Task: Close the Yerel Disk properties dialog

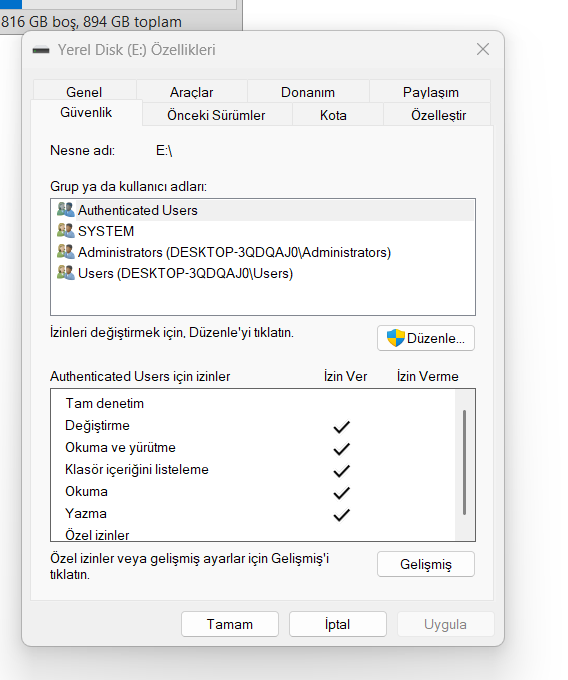Action: (483, 49)
